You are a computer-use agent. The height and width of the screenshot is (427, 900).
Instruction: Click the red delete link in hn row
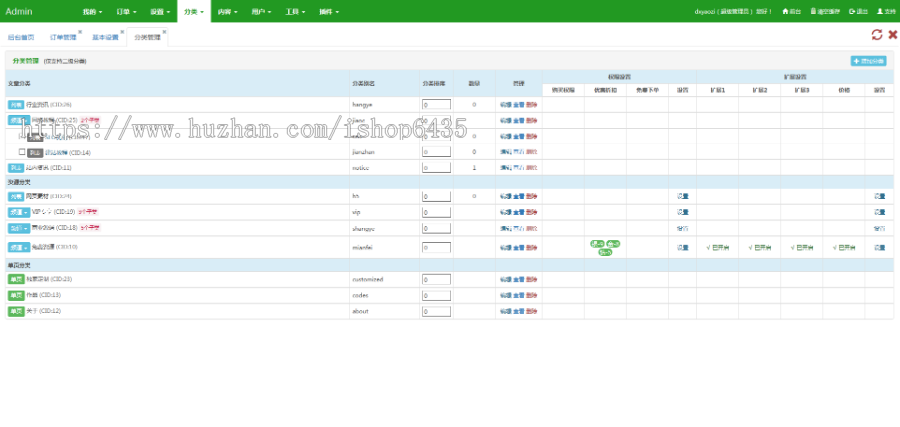[532, 196]
